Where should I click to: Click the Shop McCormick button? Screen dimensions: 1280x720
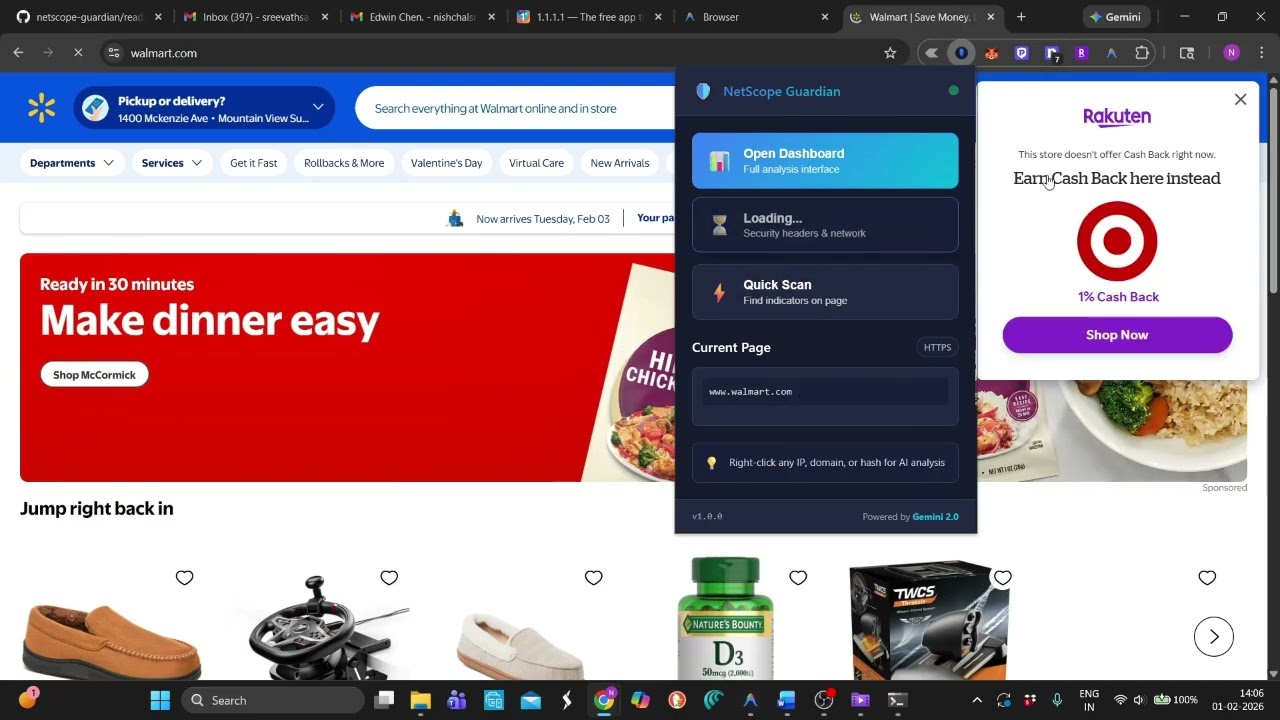(94, 375)
